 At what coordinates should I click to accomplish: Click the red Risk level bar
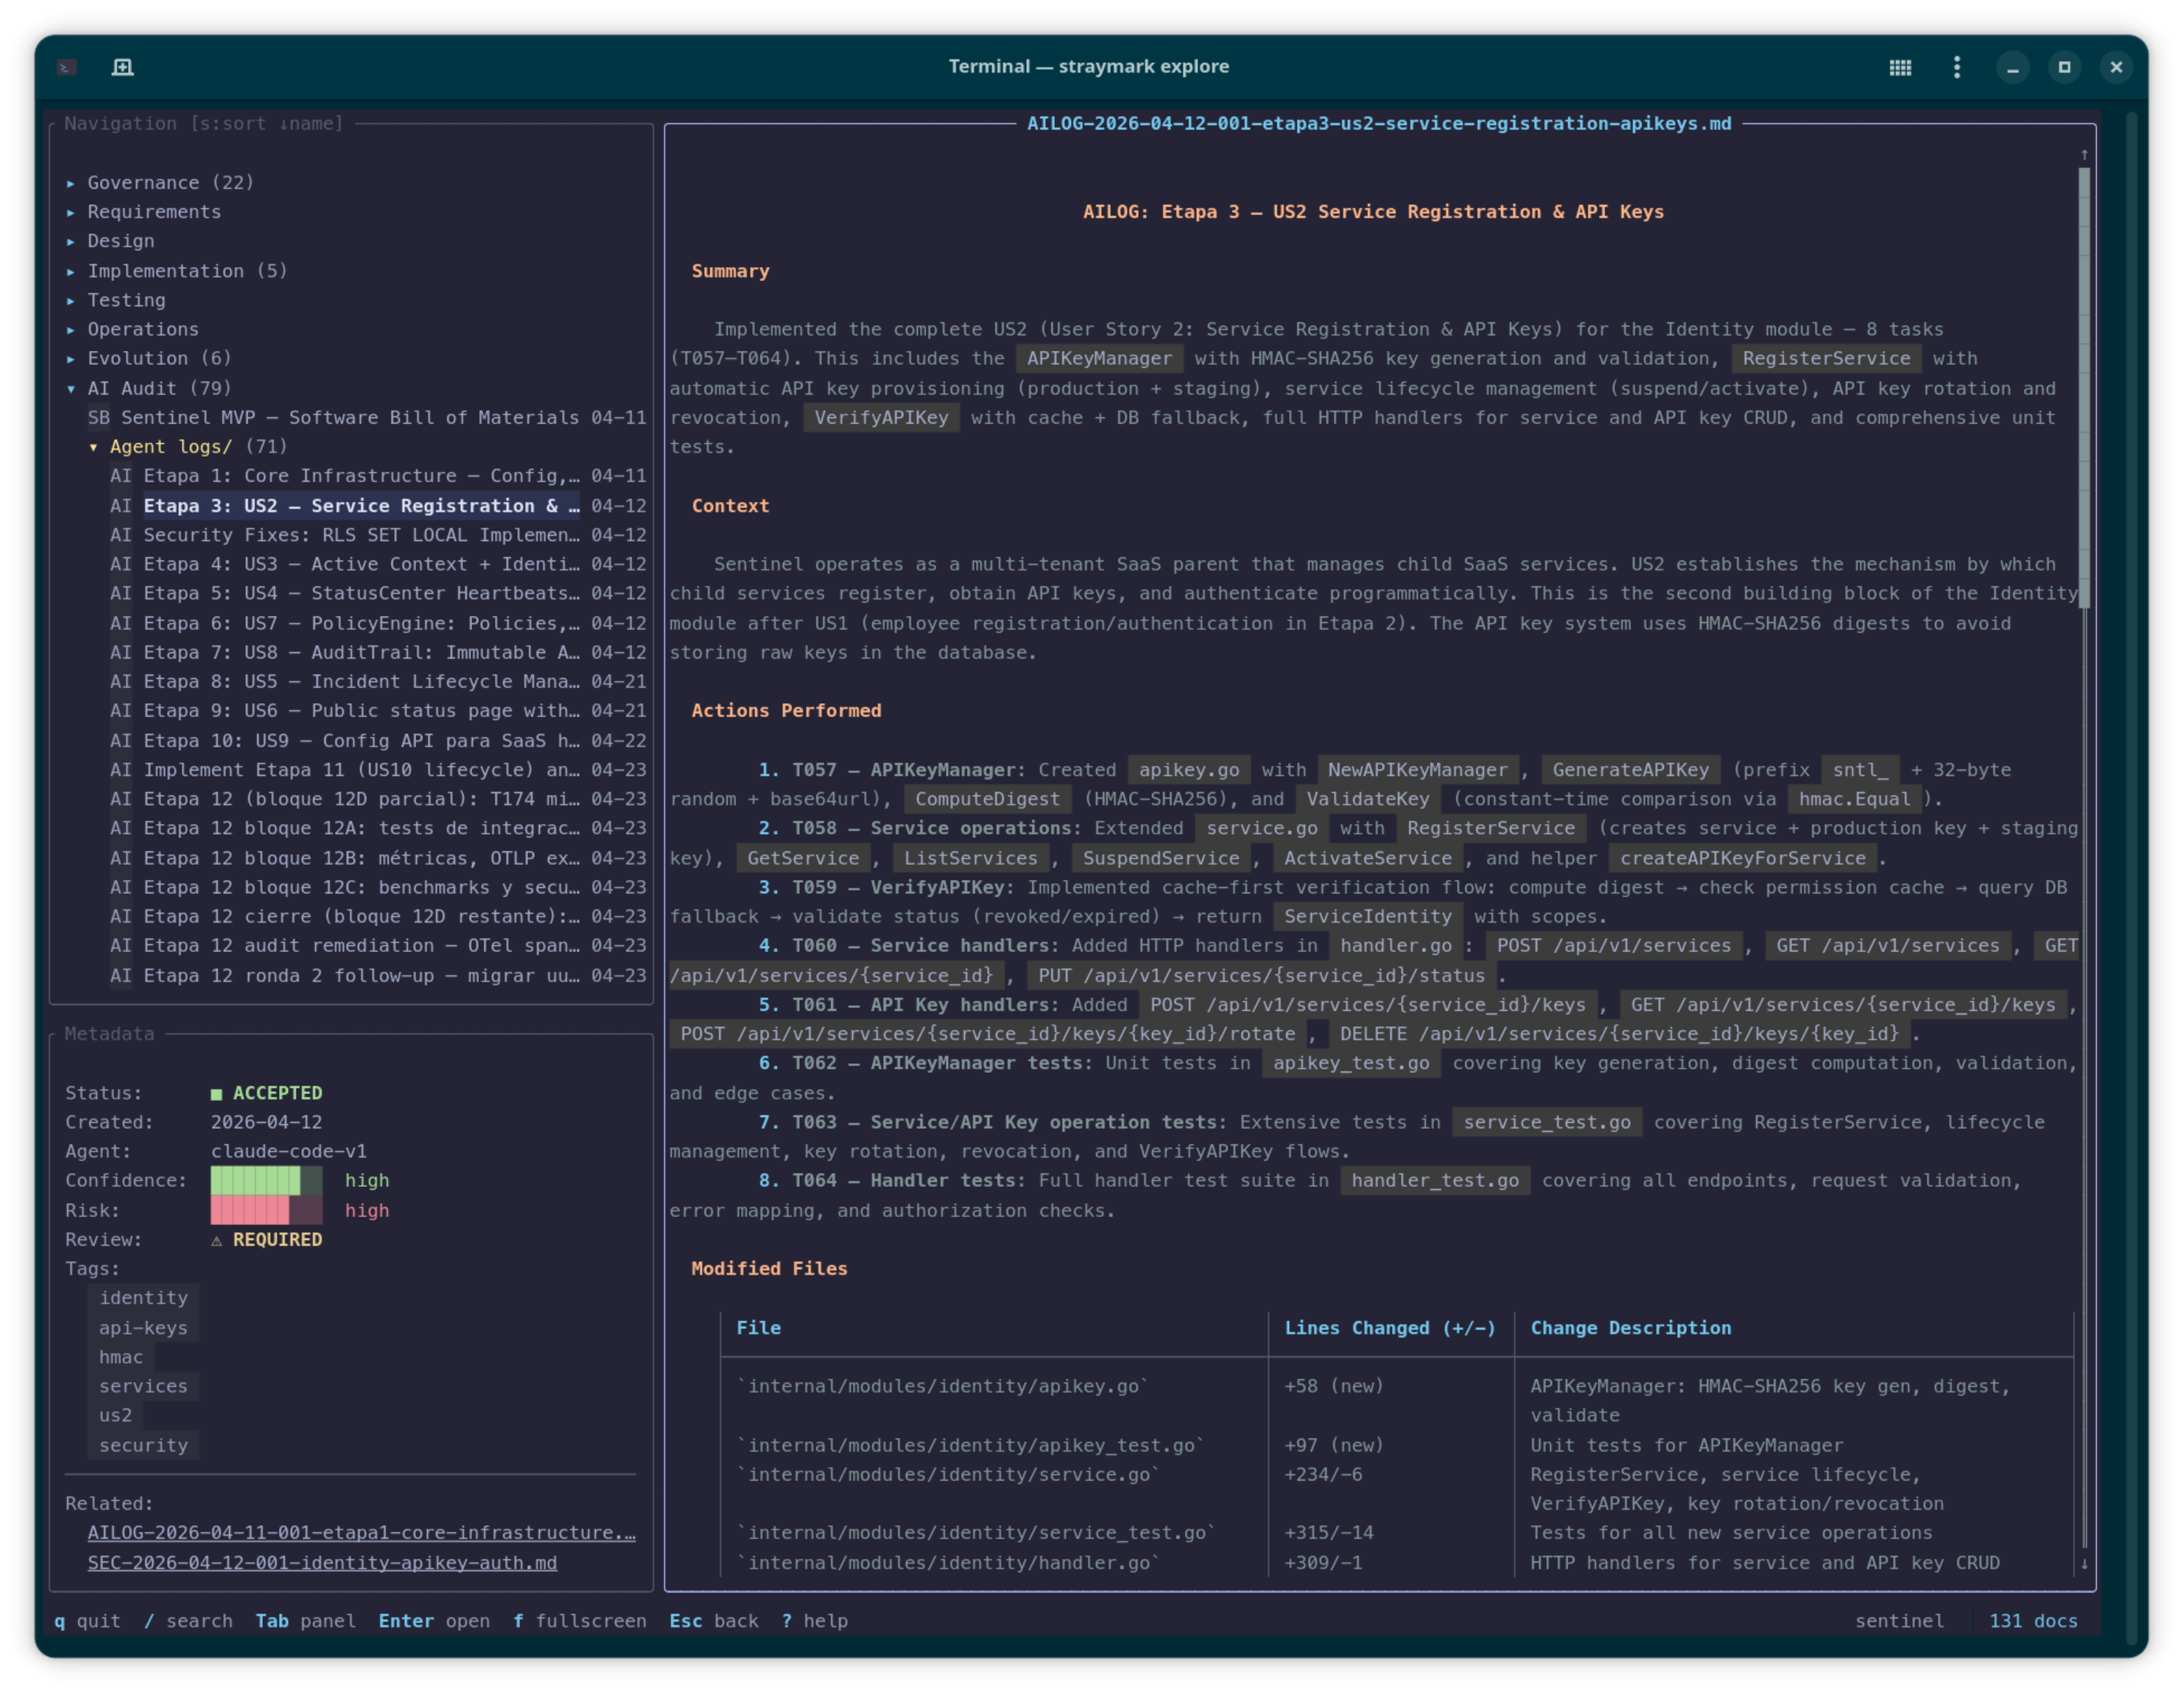(x=266, y=1210)
